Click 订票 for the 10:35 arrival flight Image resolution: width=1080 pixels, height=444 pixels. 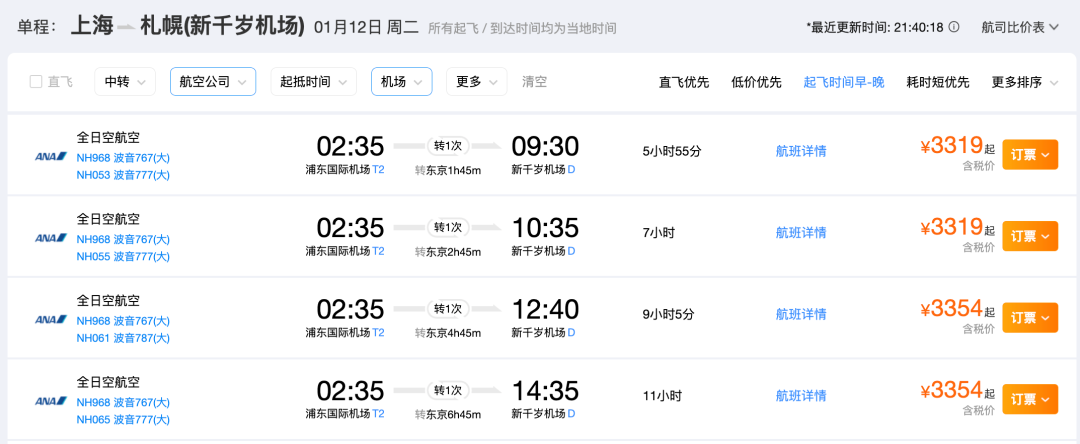click(1030, 236)
